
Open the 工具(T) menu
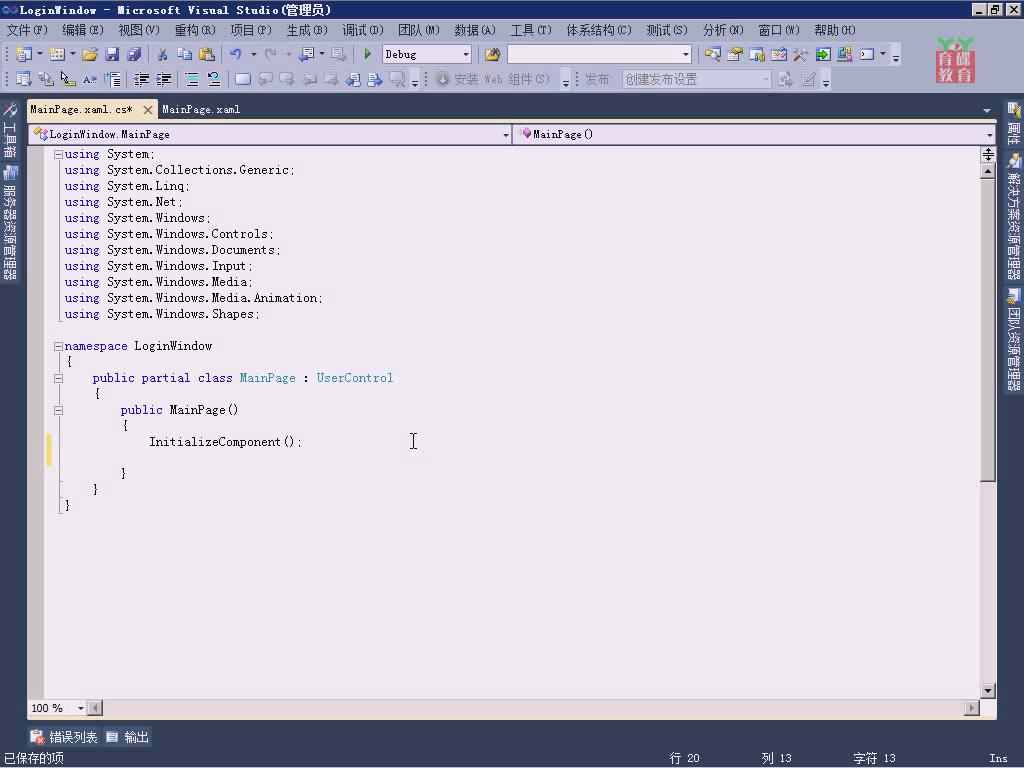tap(531, 30)
